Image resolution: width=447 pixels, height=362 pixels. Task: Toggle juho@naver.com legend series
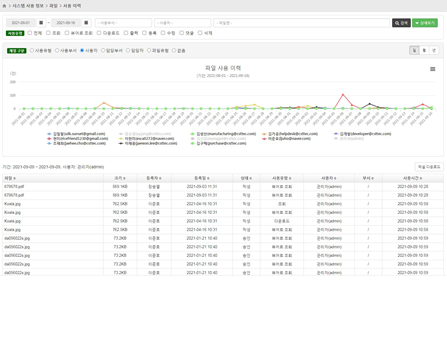click(286, 138)
